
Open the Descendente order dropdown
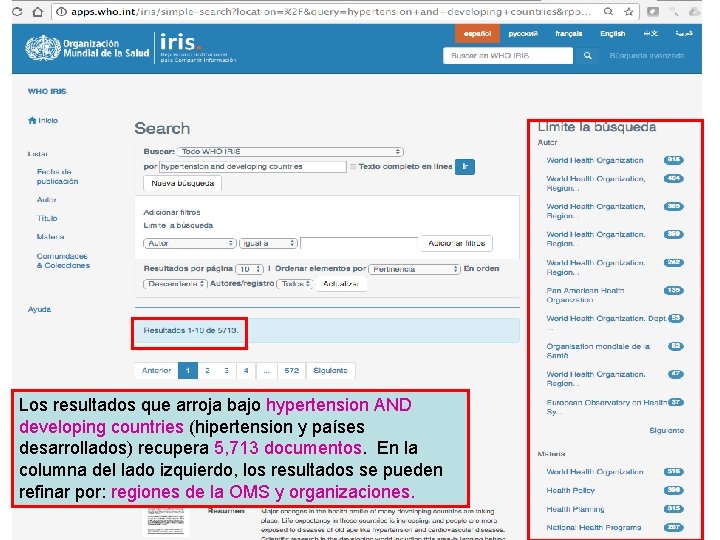click(175, 284)
